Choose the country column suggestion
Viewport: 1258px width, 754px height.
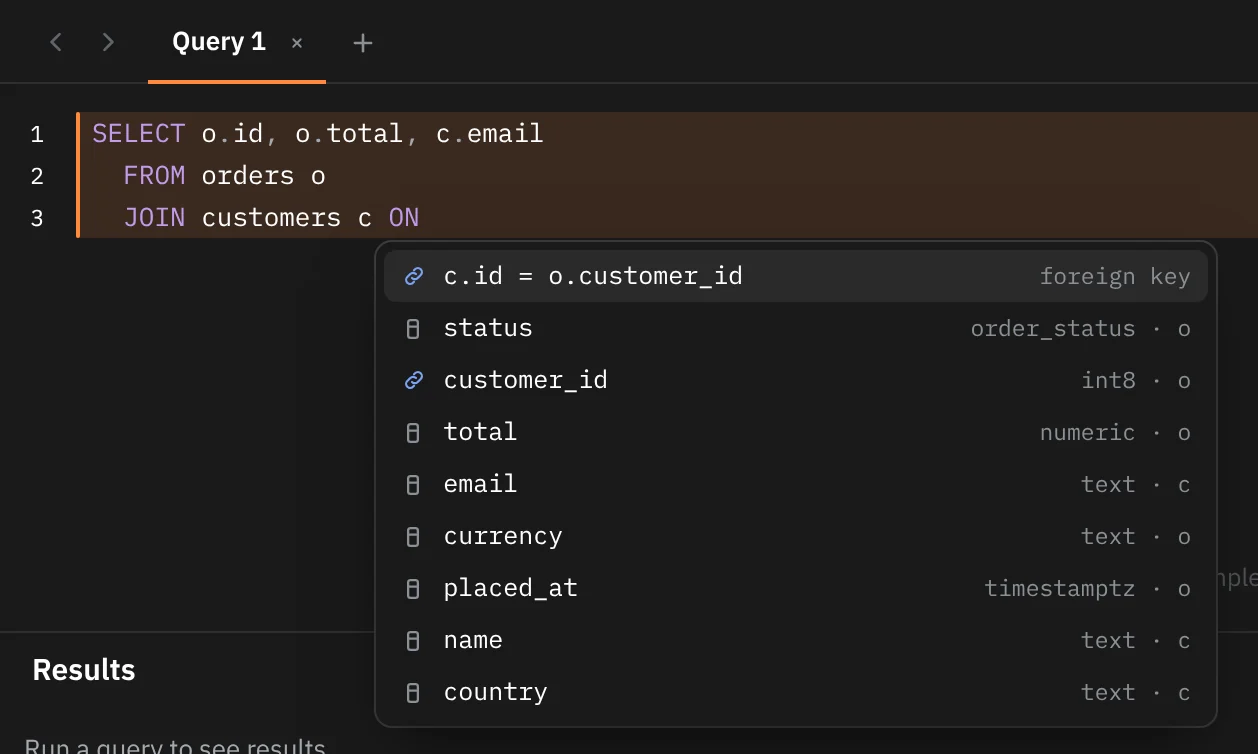coord(796,692)
